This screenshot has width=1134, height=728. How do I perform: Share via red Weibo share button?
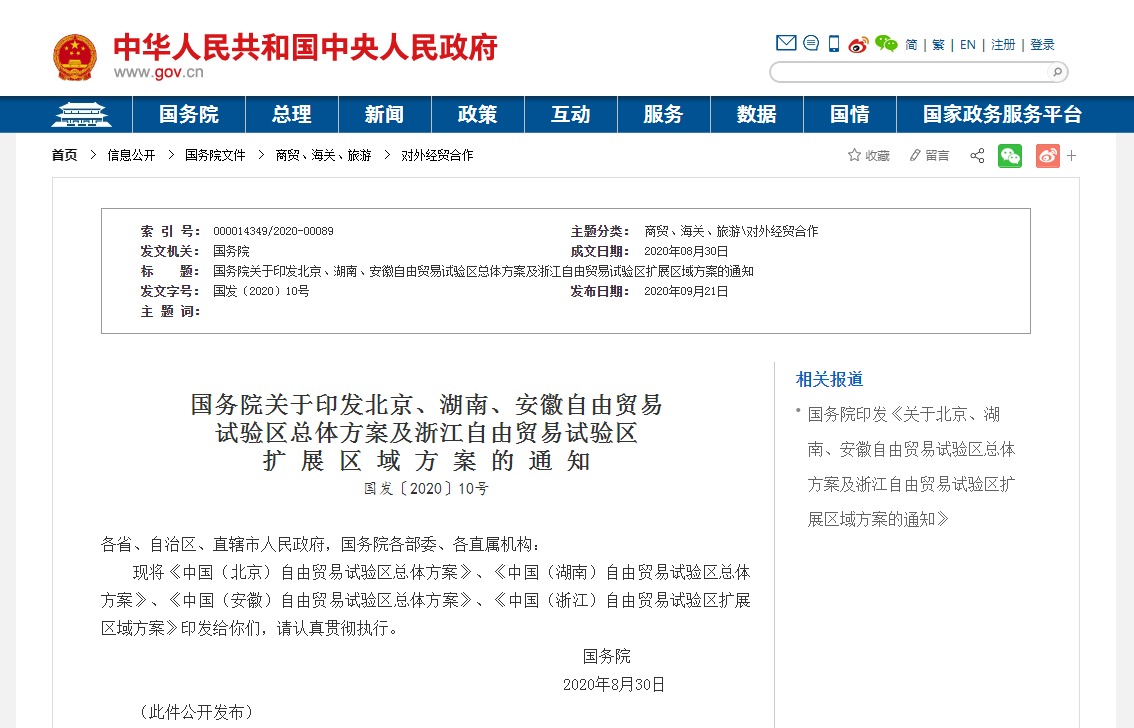(x=1047, y=156)
